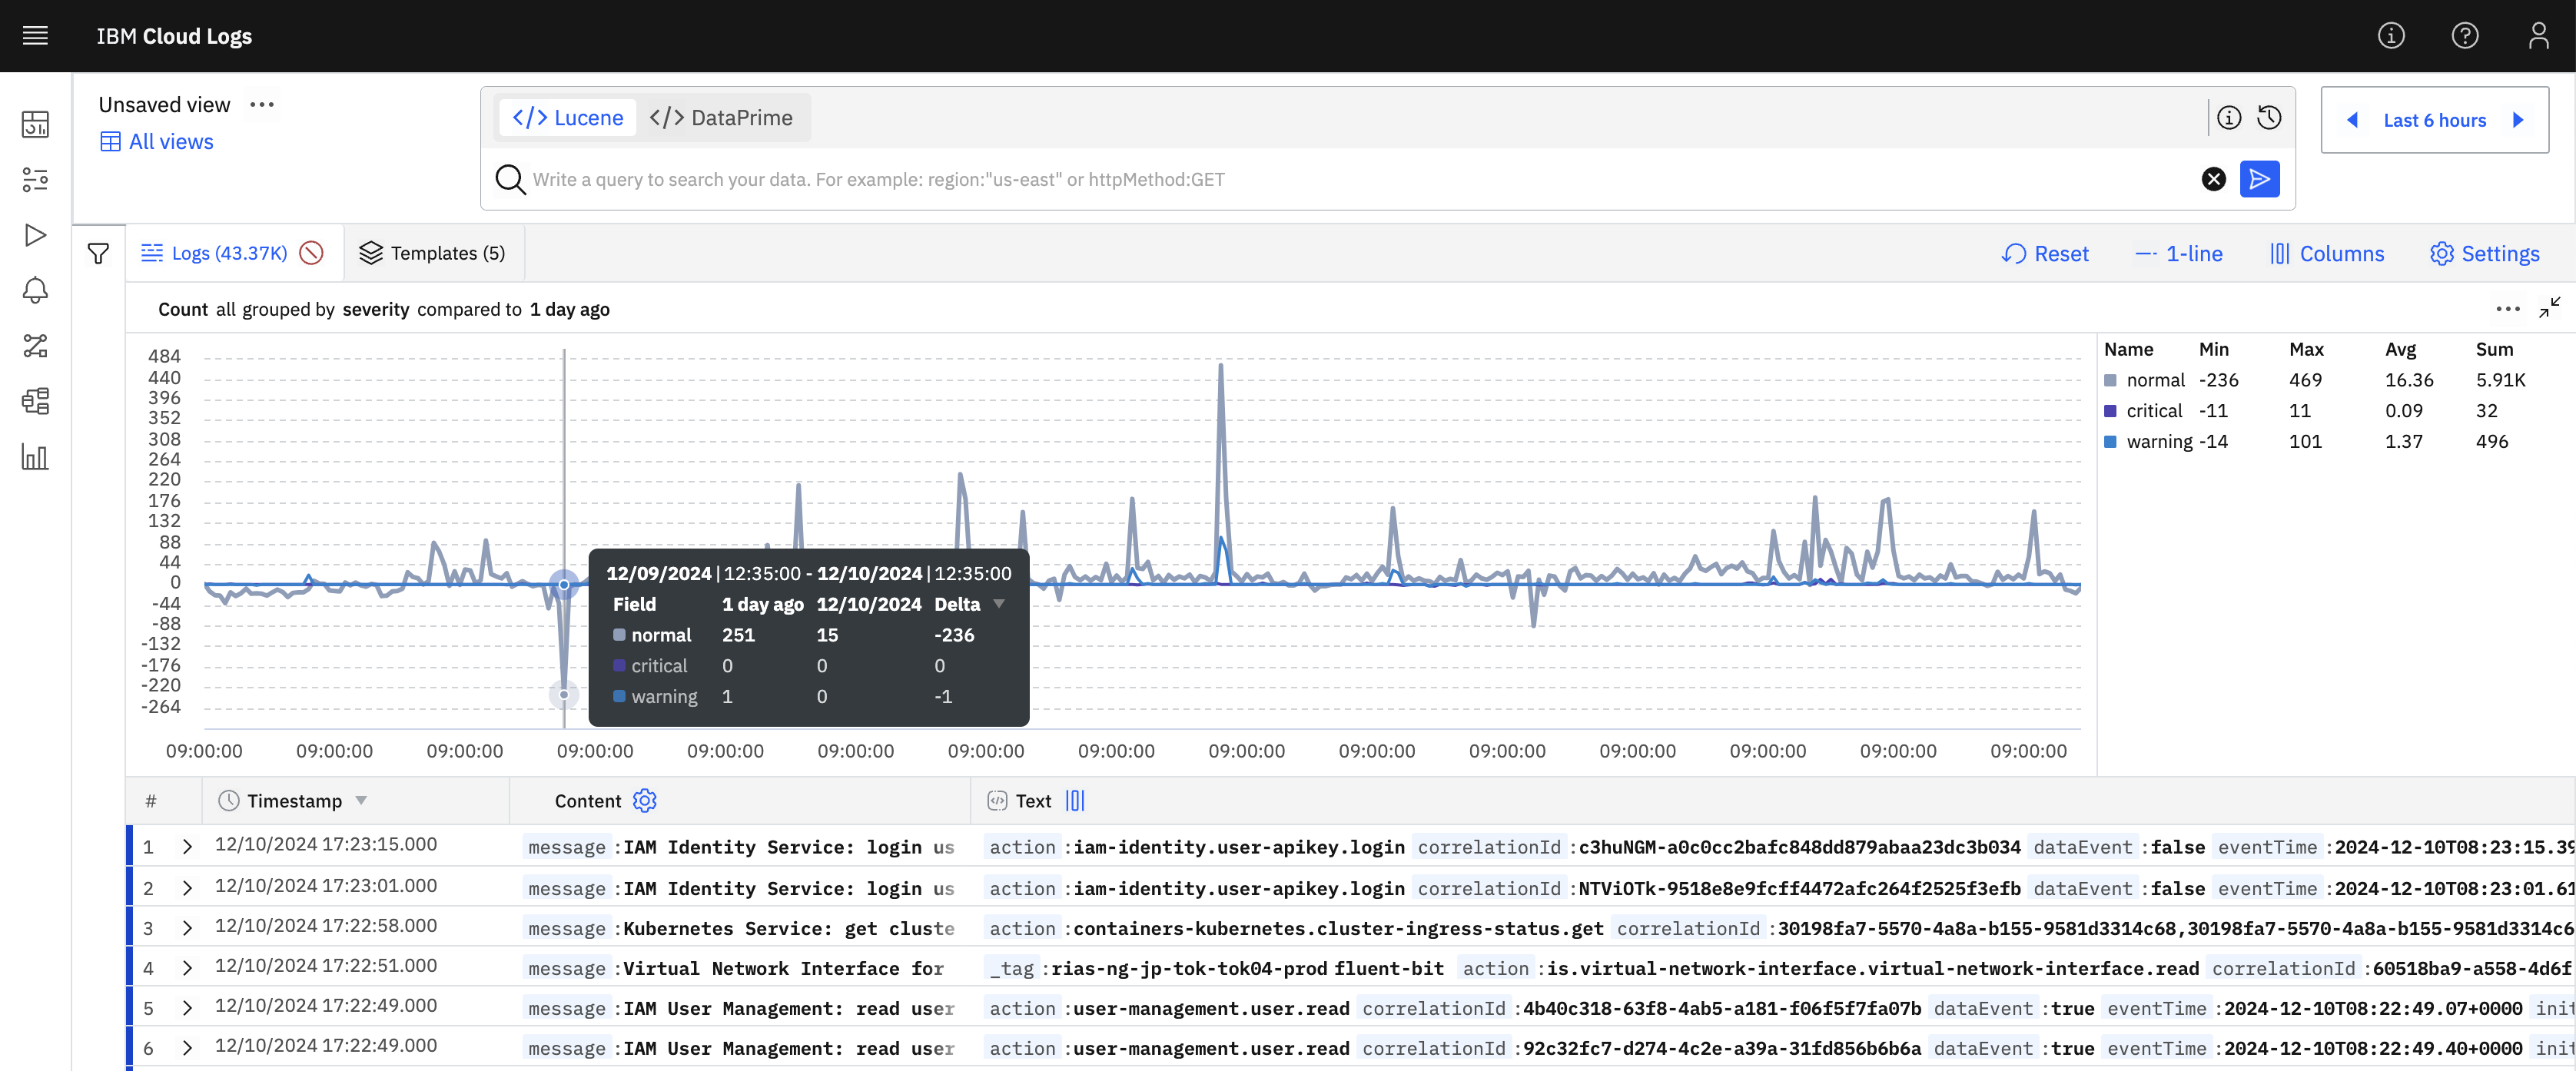Open the user profile icon
Screen dimensions: 2576x1071
tap(2538, 36)
